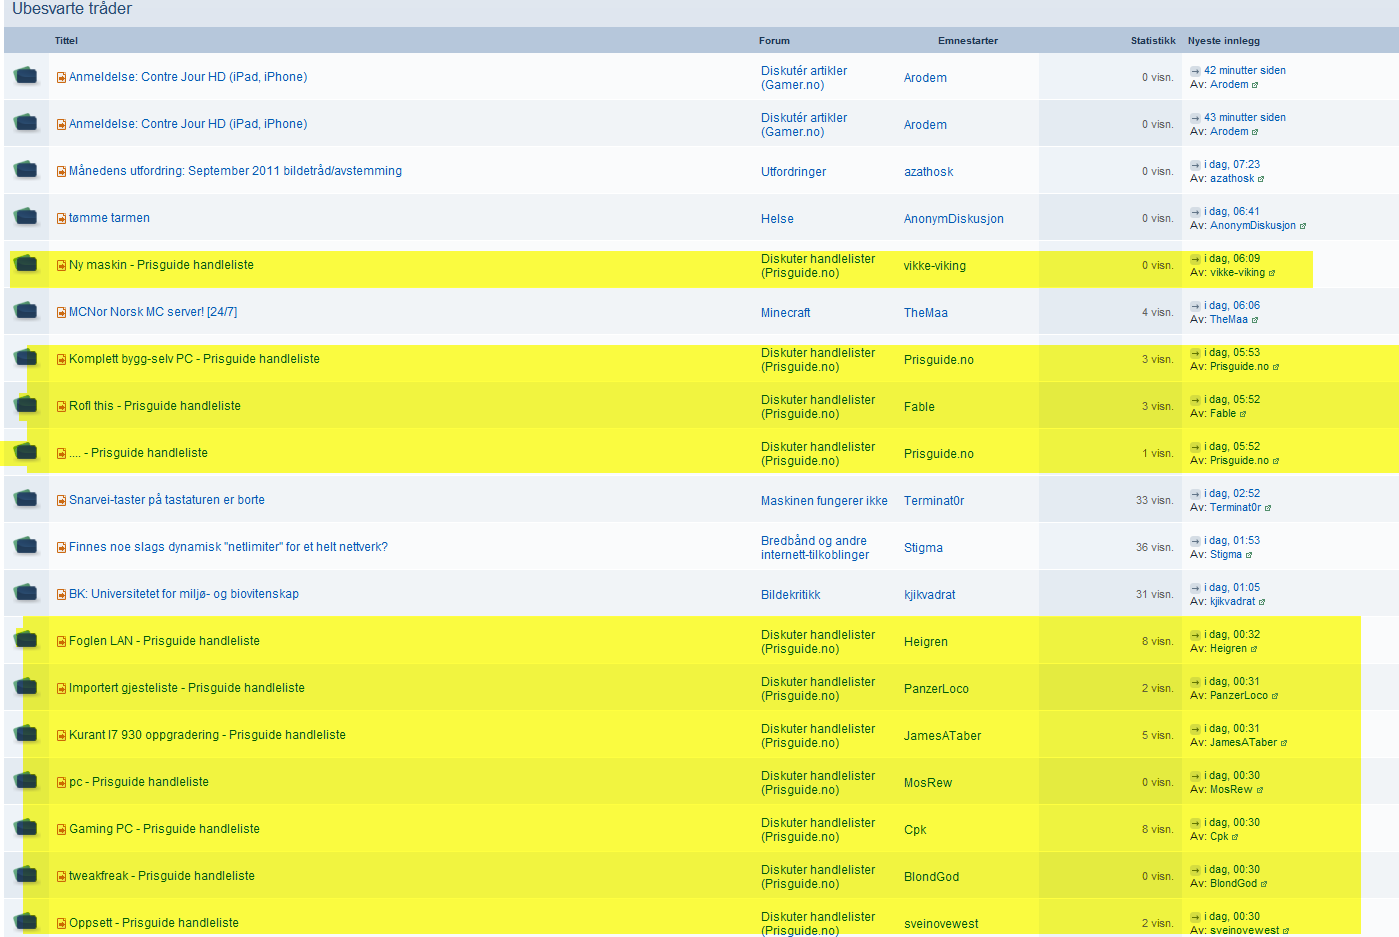Click post icon before 'Importert gjesteliste' title
This screenshot has height=937, width=1399.
pyautogui.click(x=61, y=689)
